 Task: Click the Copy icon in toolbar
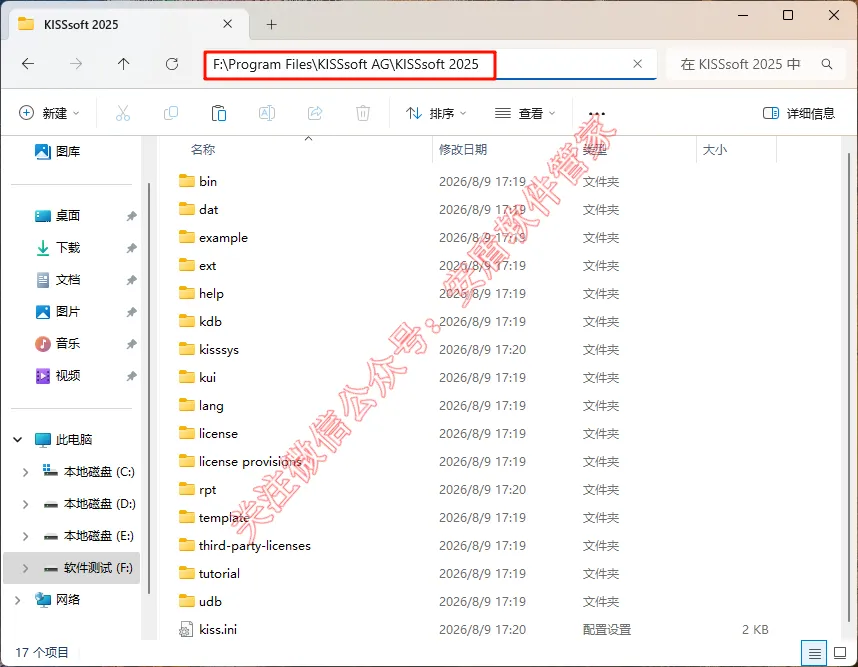tap(171, 113)
